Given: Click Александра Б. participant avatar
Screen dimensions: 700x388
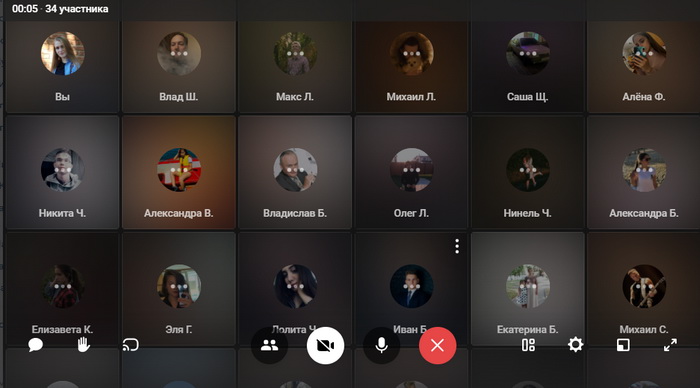Looking at the screenshot, I should pos(644,170).
